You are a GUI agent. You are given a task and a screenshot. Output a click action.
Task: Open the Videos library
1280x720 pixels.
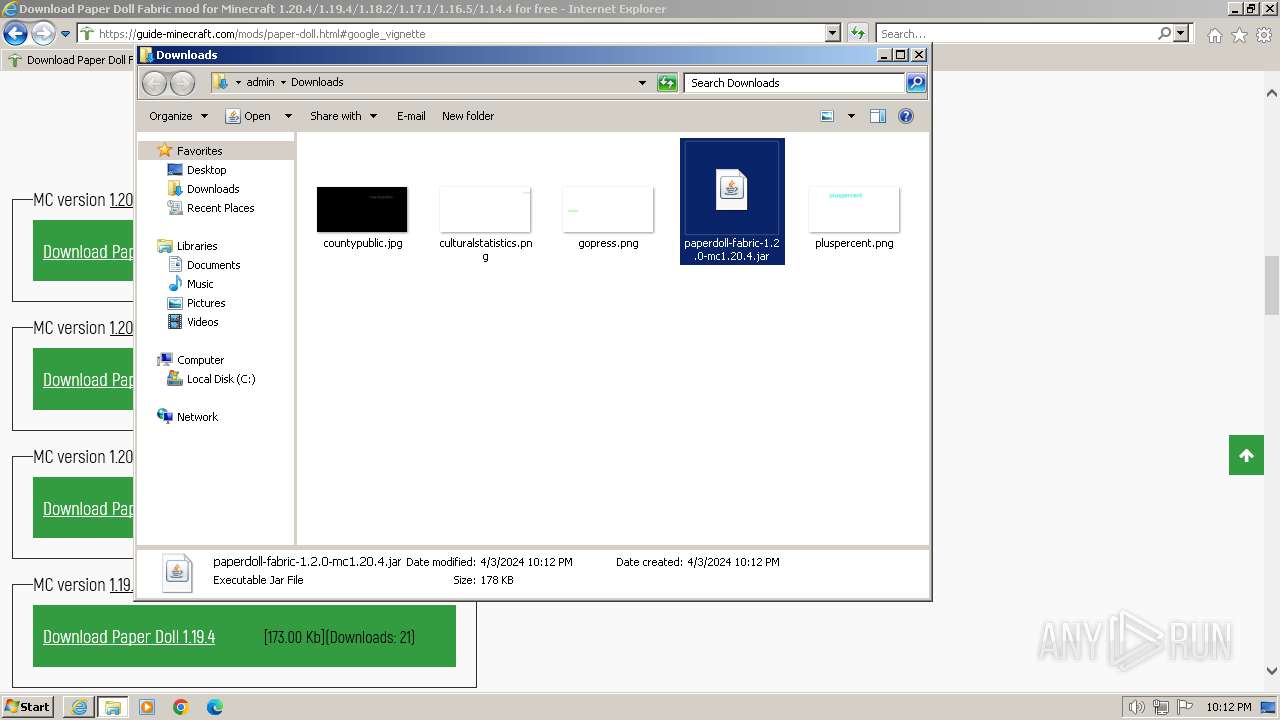(202, 322)
